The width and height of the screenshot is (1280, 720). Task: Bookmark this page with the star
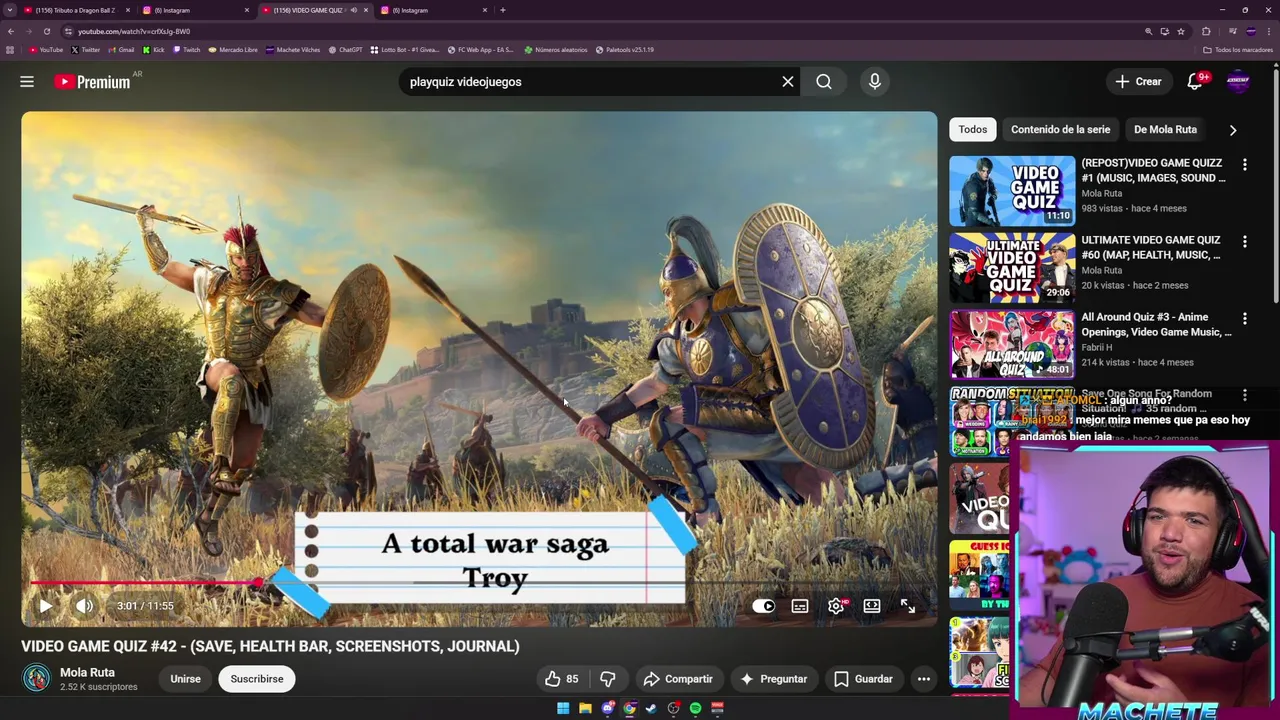1181,31
